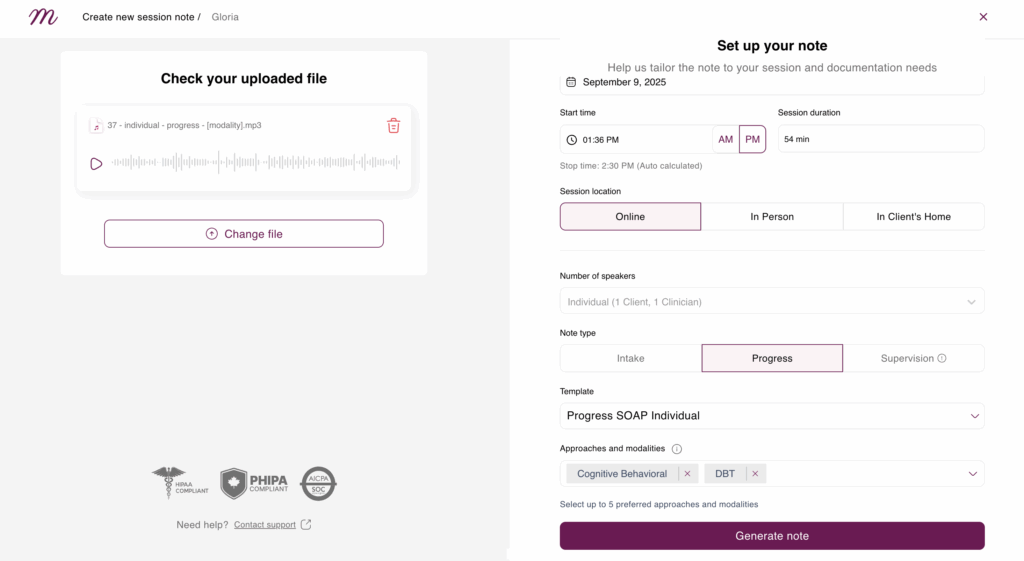Click the Supervision info icon
The width and height of the screenshot is (1024, 561).
942,358
